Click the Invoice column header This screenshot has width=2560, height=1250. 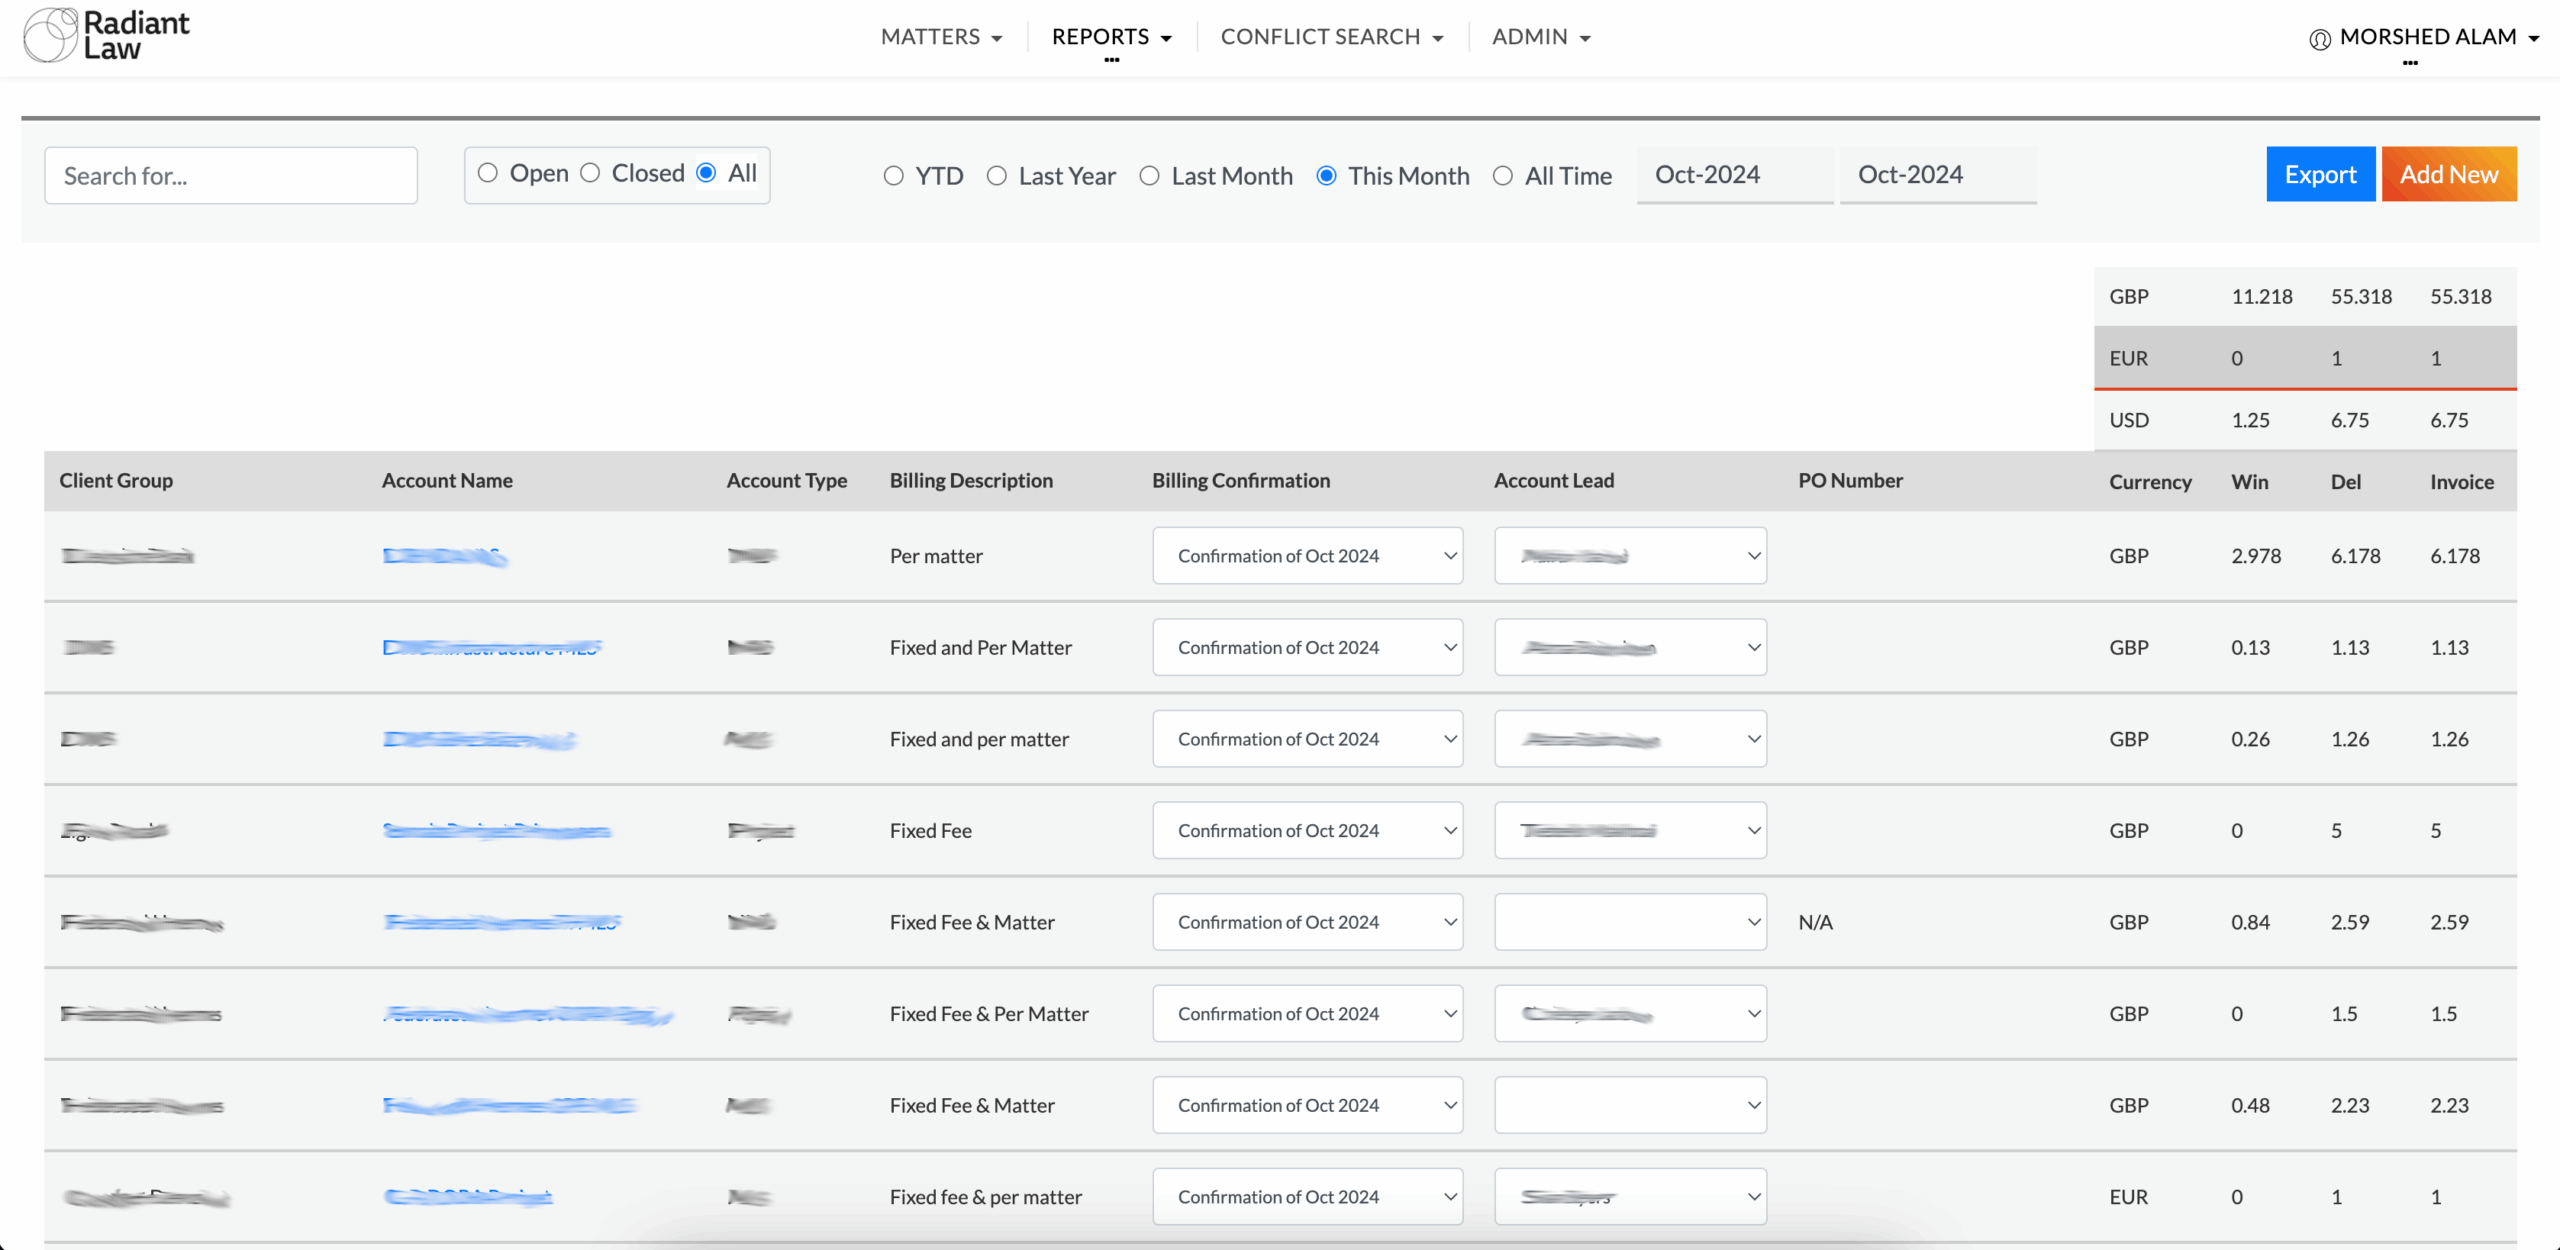2462,481
